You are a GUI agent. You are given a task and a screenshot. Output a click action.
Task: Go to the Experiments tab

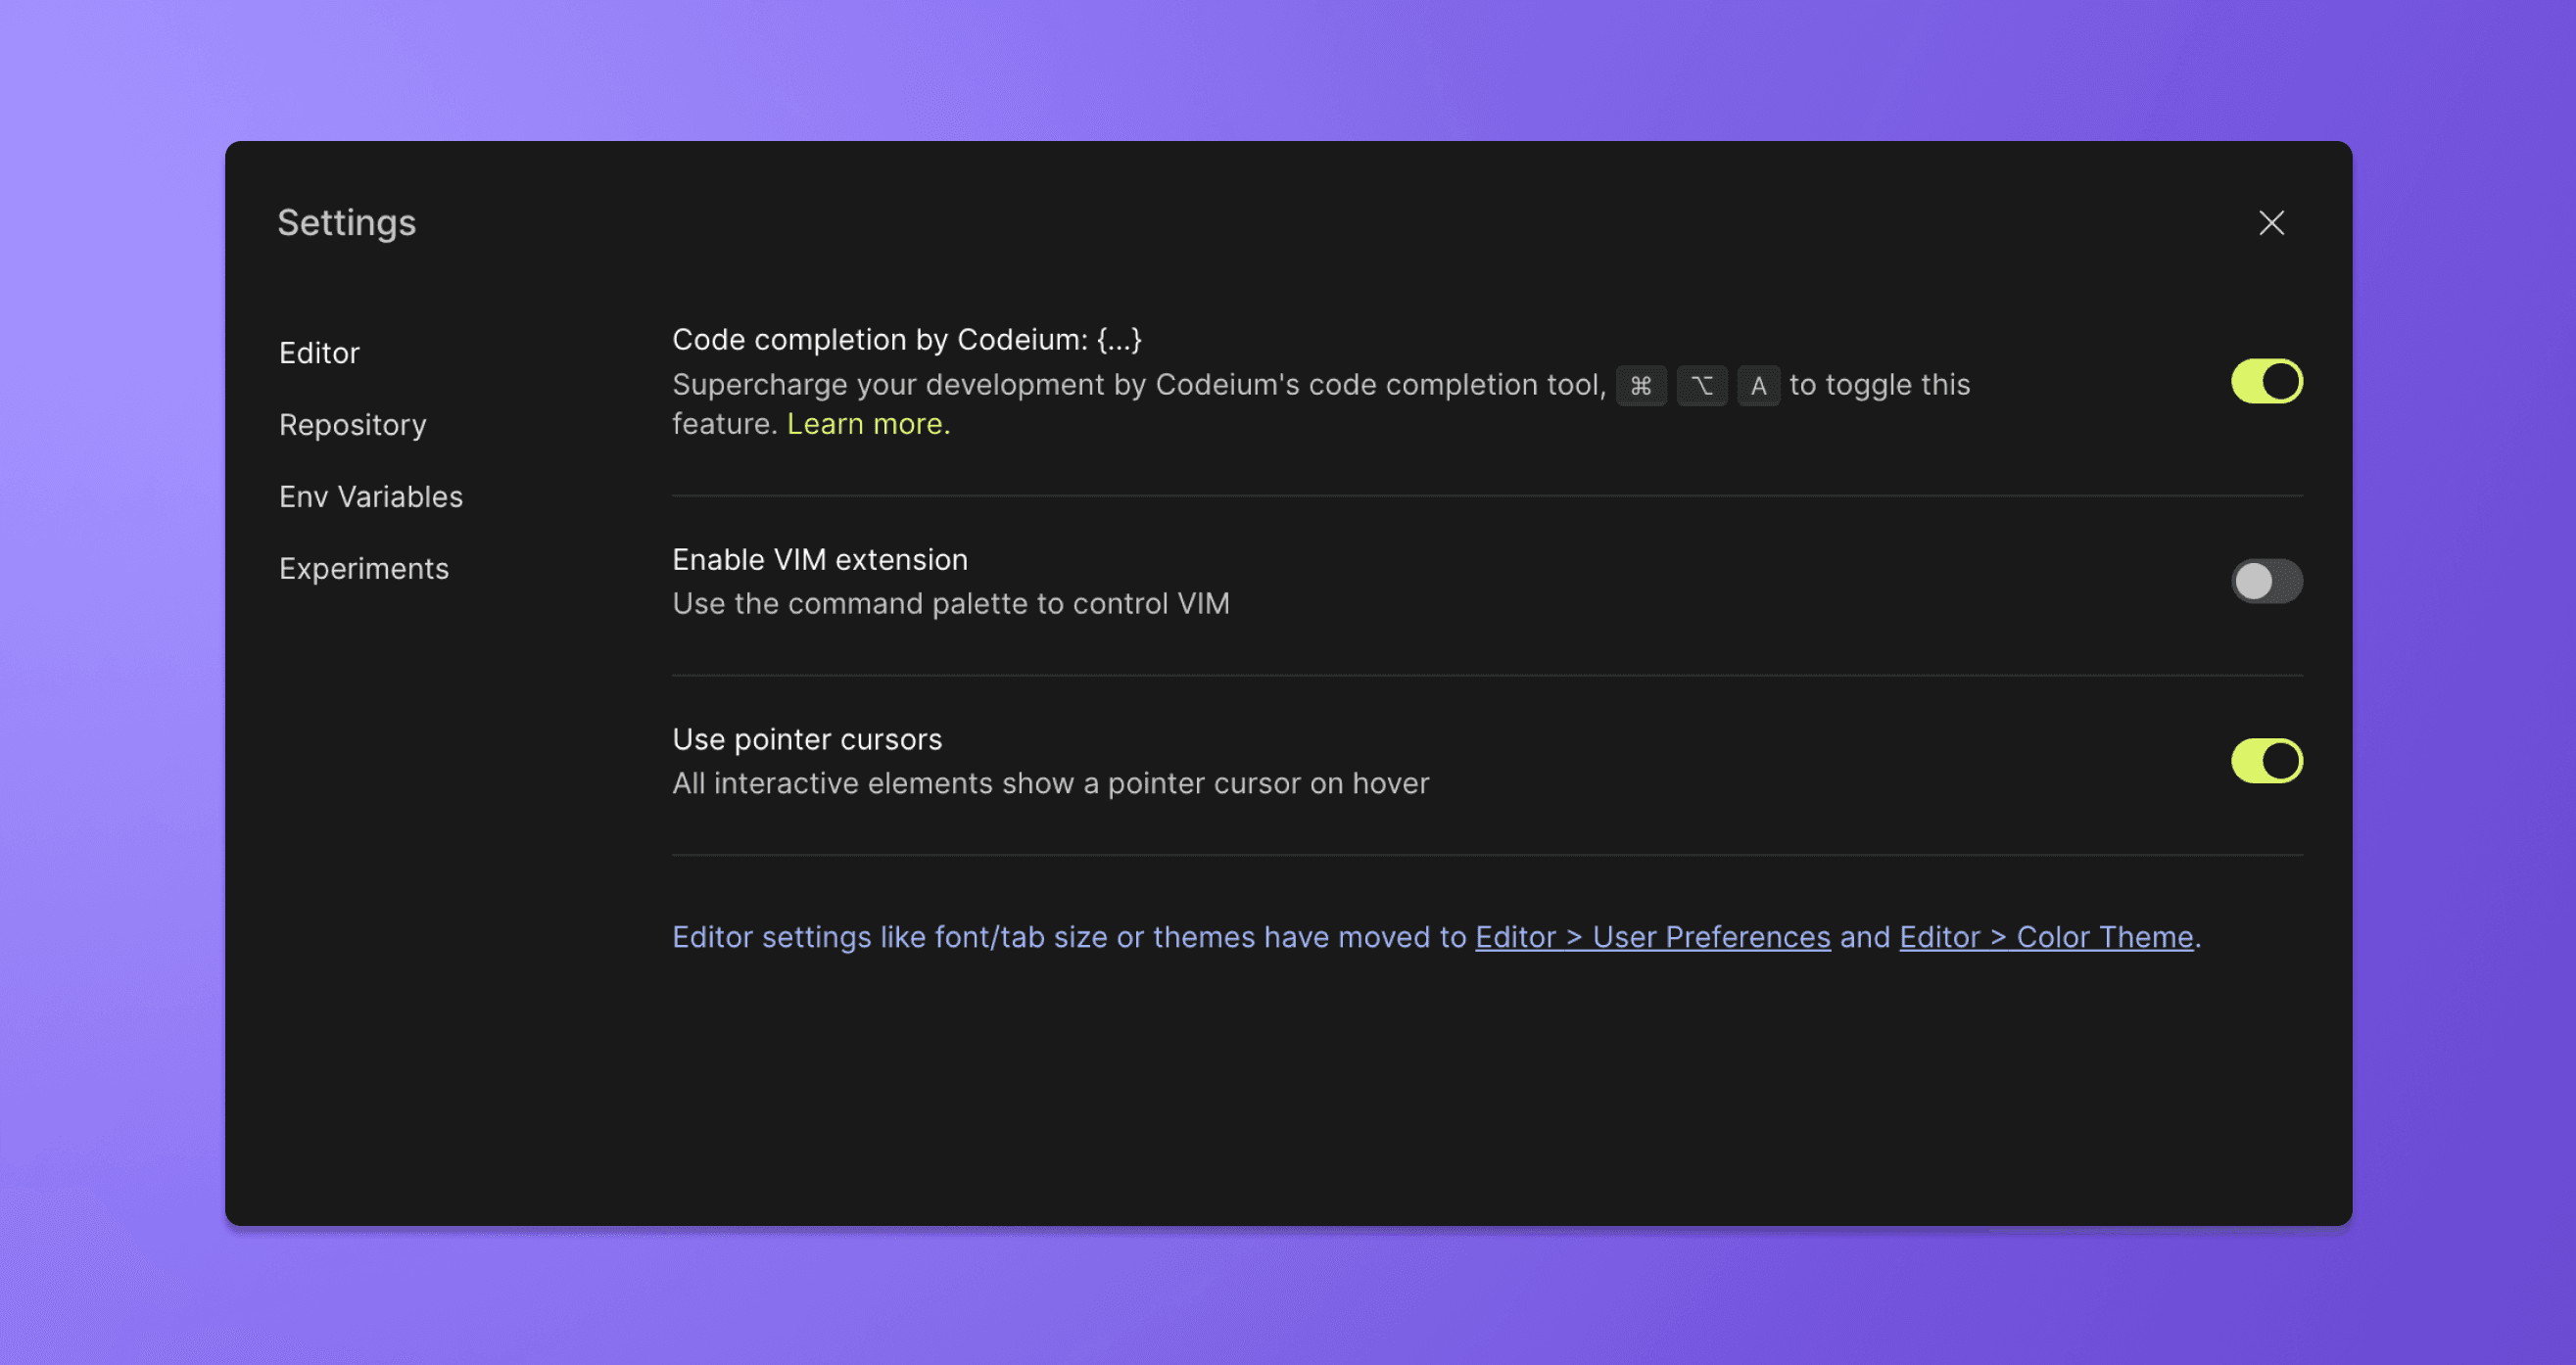(363, 569)
